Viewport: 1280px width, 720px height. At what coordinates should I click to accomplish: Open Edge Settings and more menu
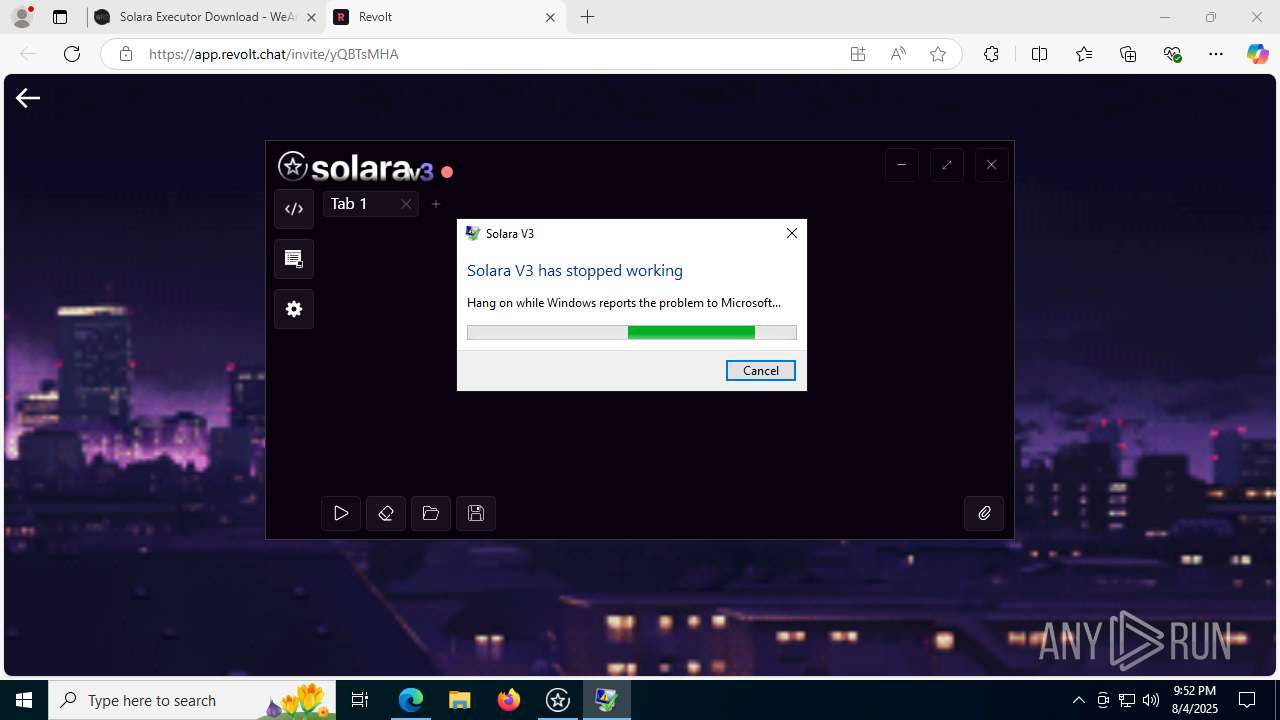[1216, 54]
